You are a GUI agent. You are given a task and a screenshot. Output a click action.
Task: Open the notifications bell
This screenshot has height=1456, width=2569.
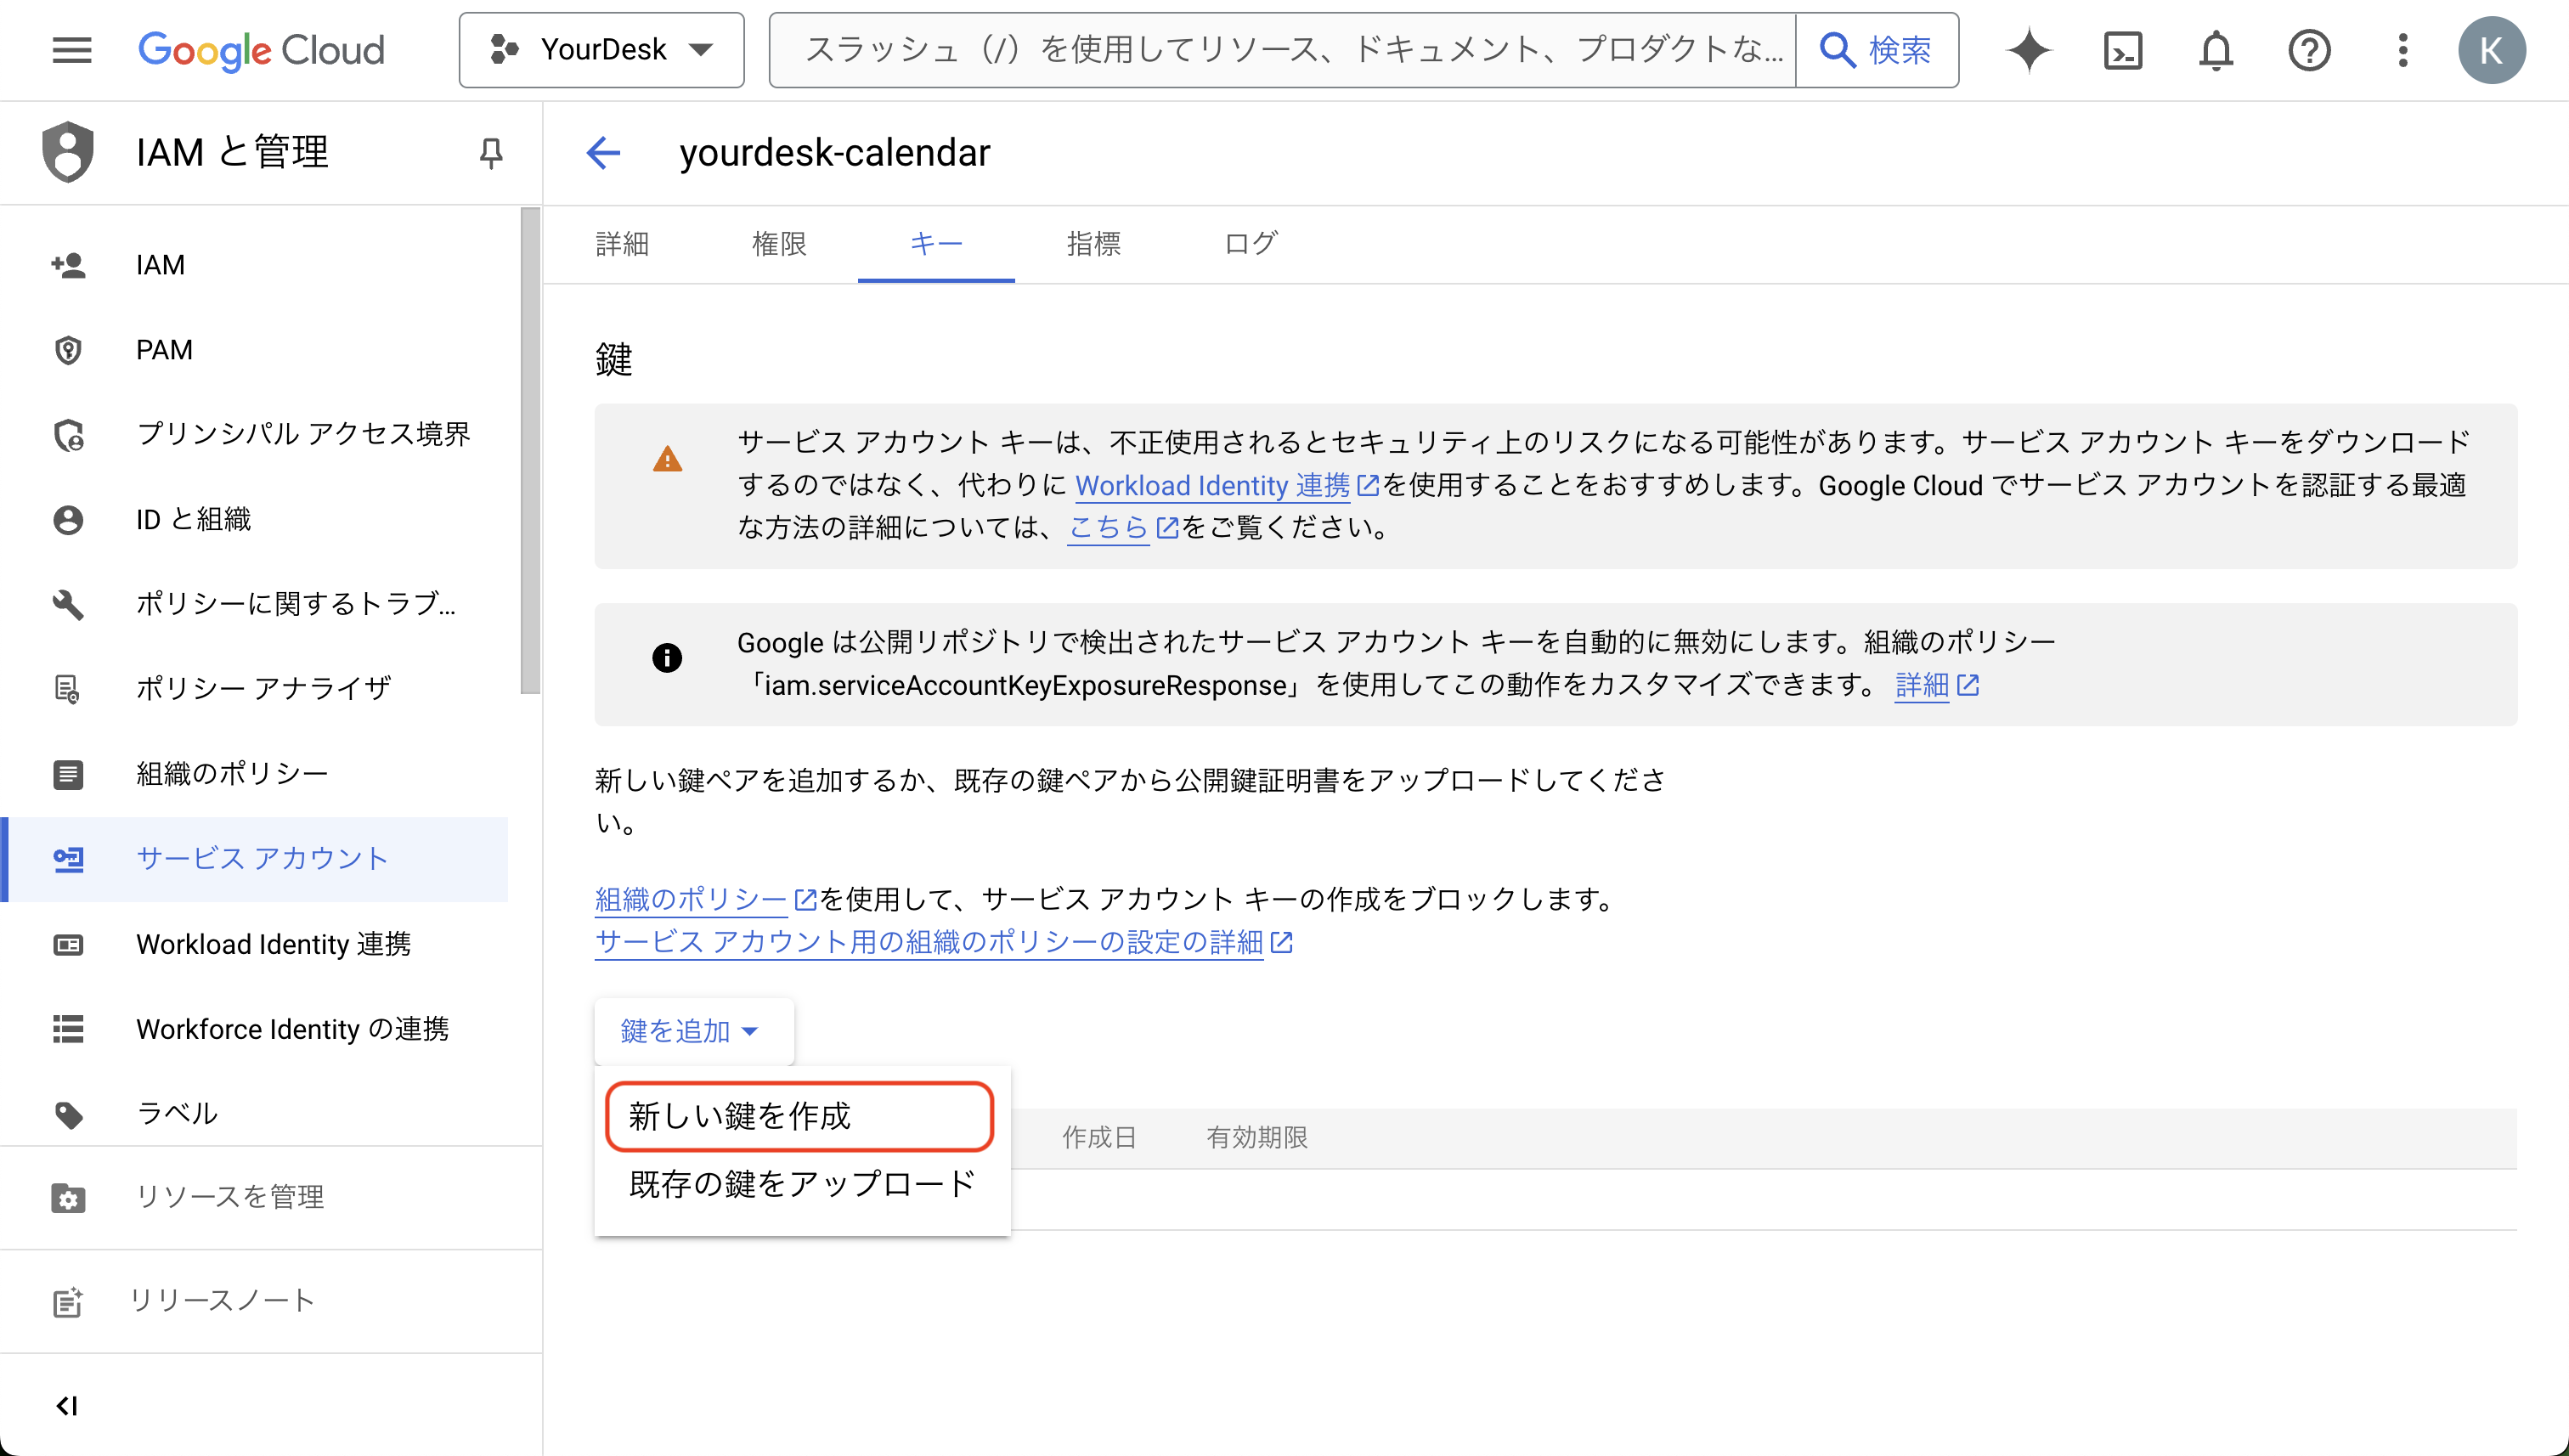(x=2216, y=50)
